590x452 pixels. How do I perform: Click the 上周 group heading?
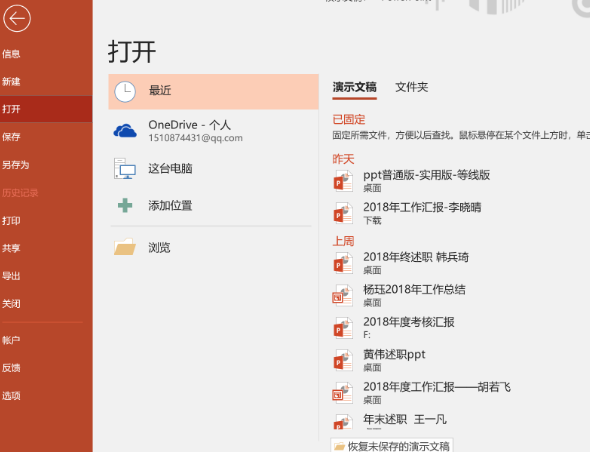click(343, 241)
